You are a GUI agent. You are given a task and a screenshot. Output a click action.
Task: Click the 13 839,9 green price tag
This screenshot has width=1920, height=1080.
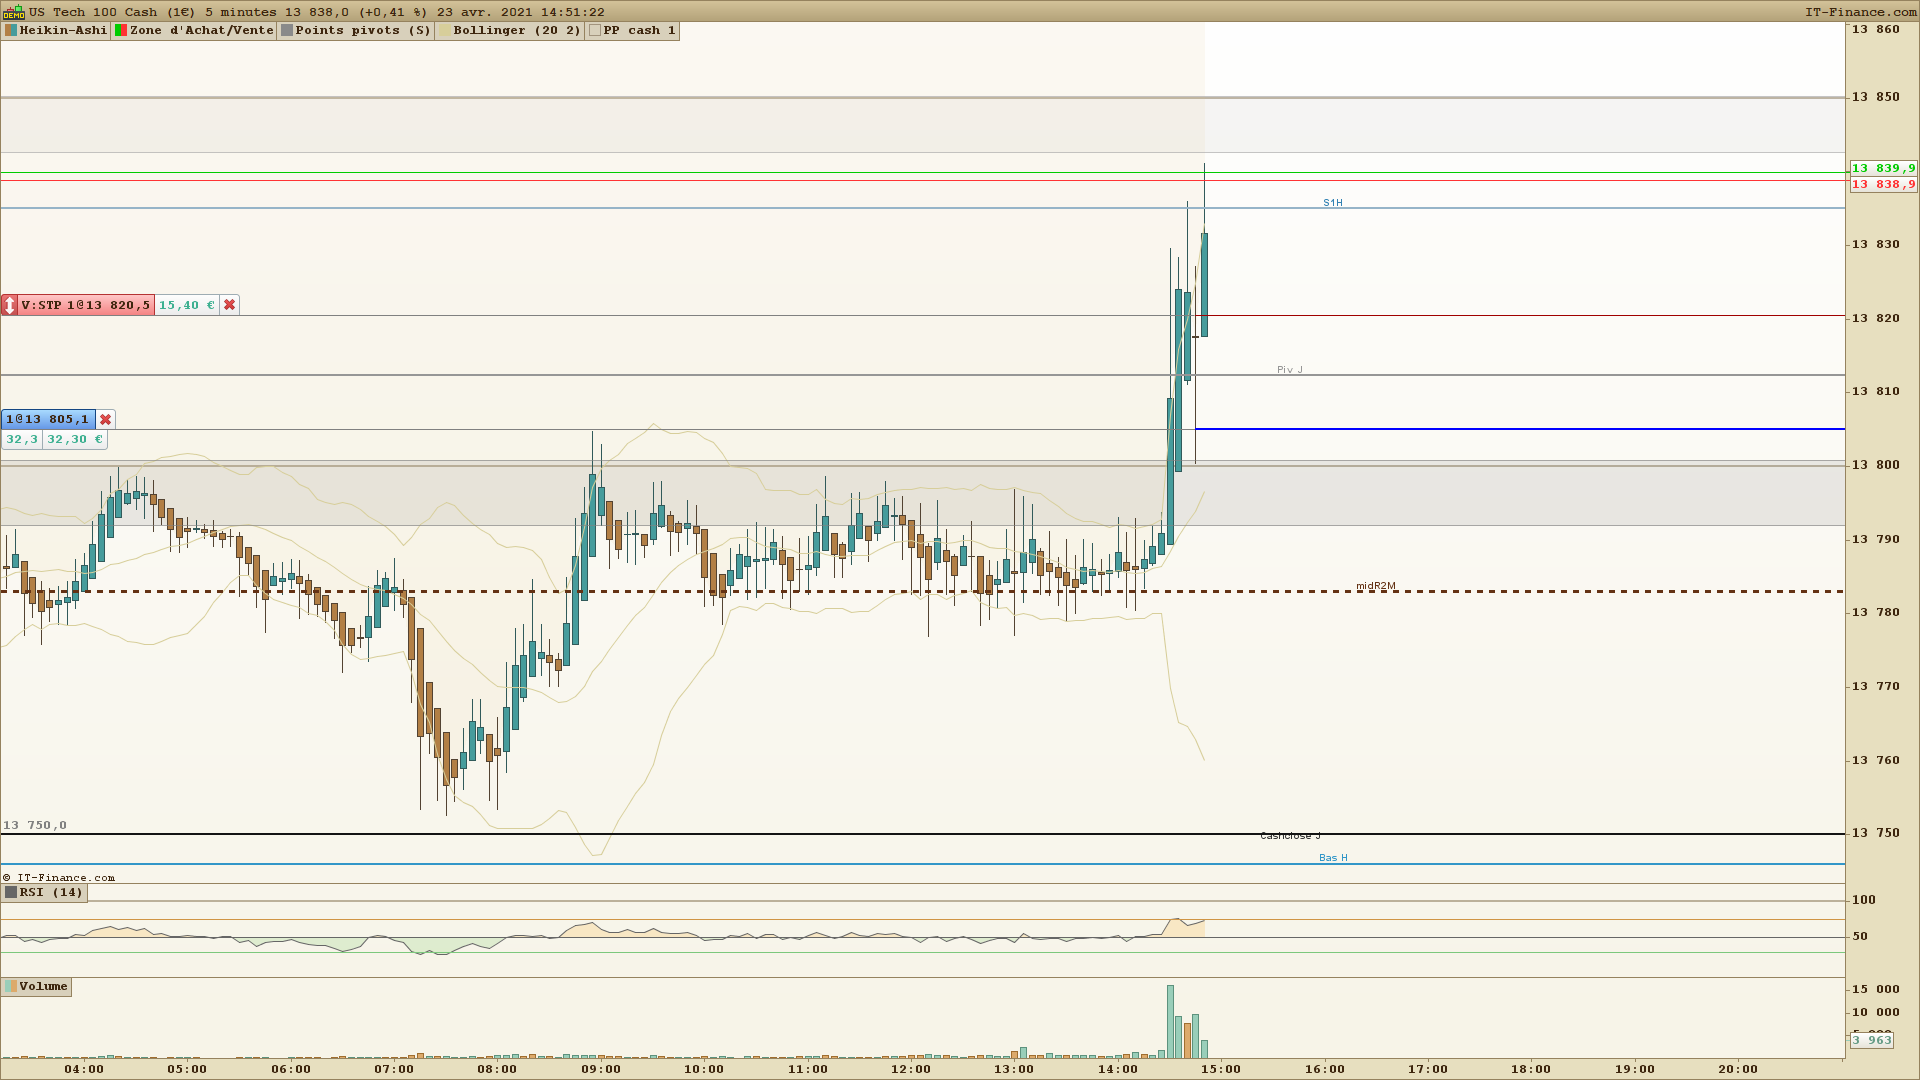click(x=1883, y=168)
